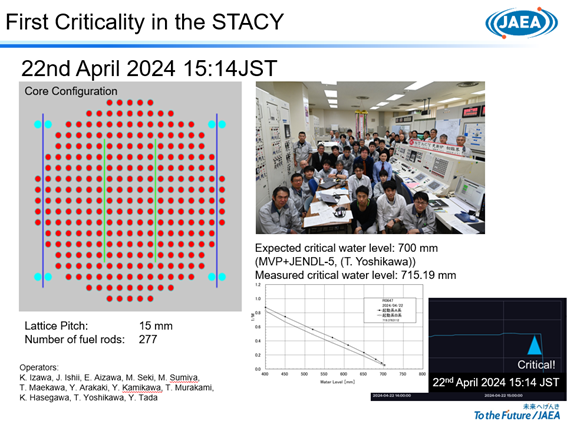Click the blue triangle marker above 'Critical!'
567x424 pixels.
point(534,346)
